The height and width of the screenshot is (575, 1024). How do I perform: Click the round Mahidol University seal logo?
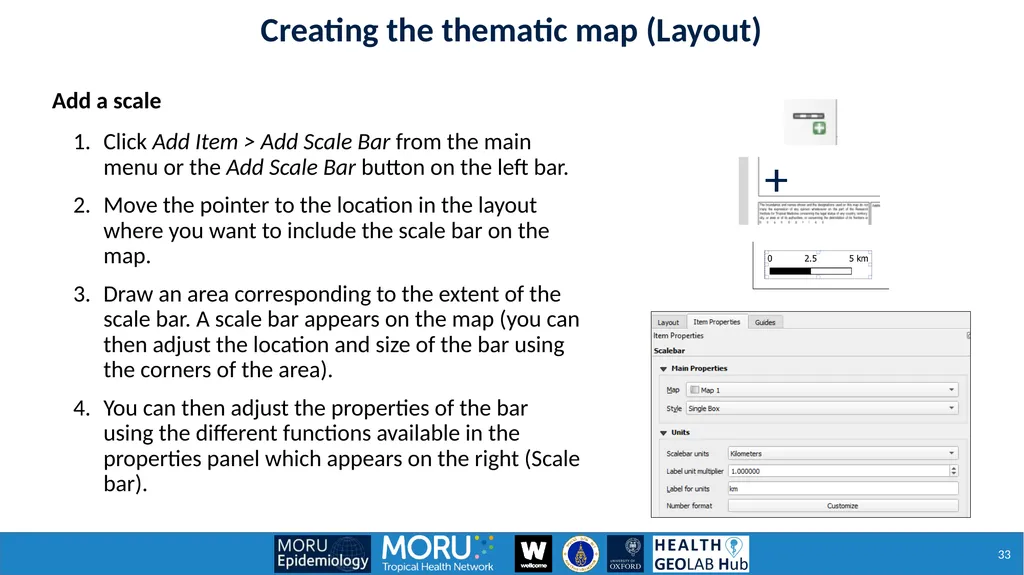coord(580,554)
